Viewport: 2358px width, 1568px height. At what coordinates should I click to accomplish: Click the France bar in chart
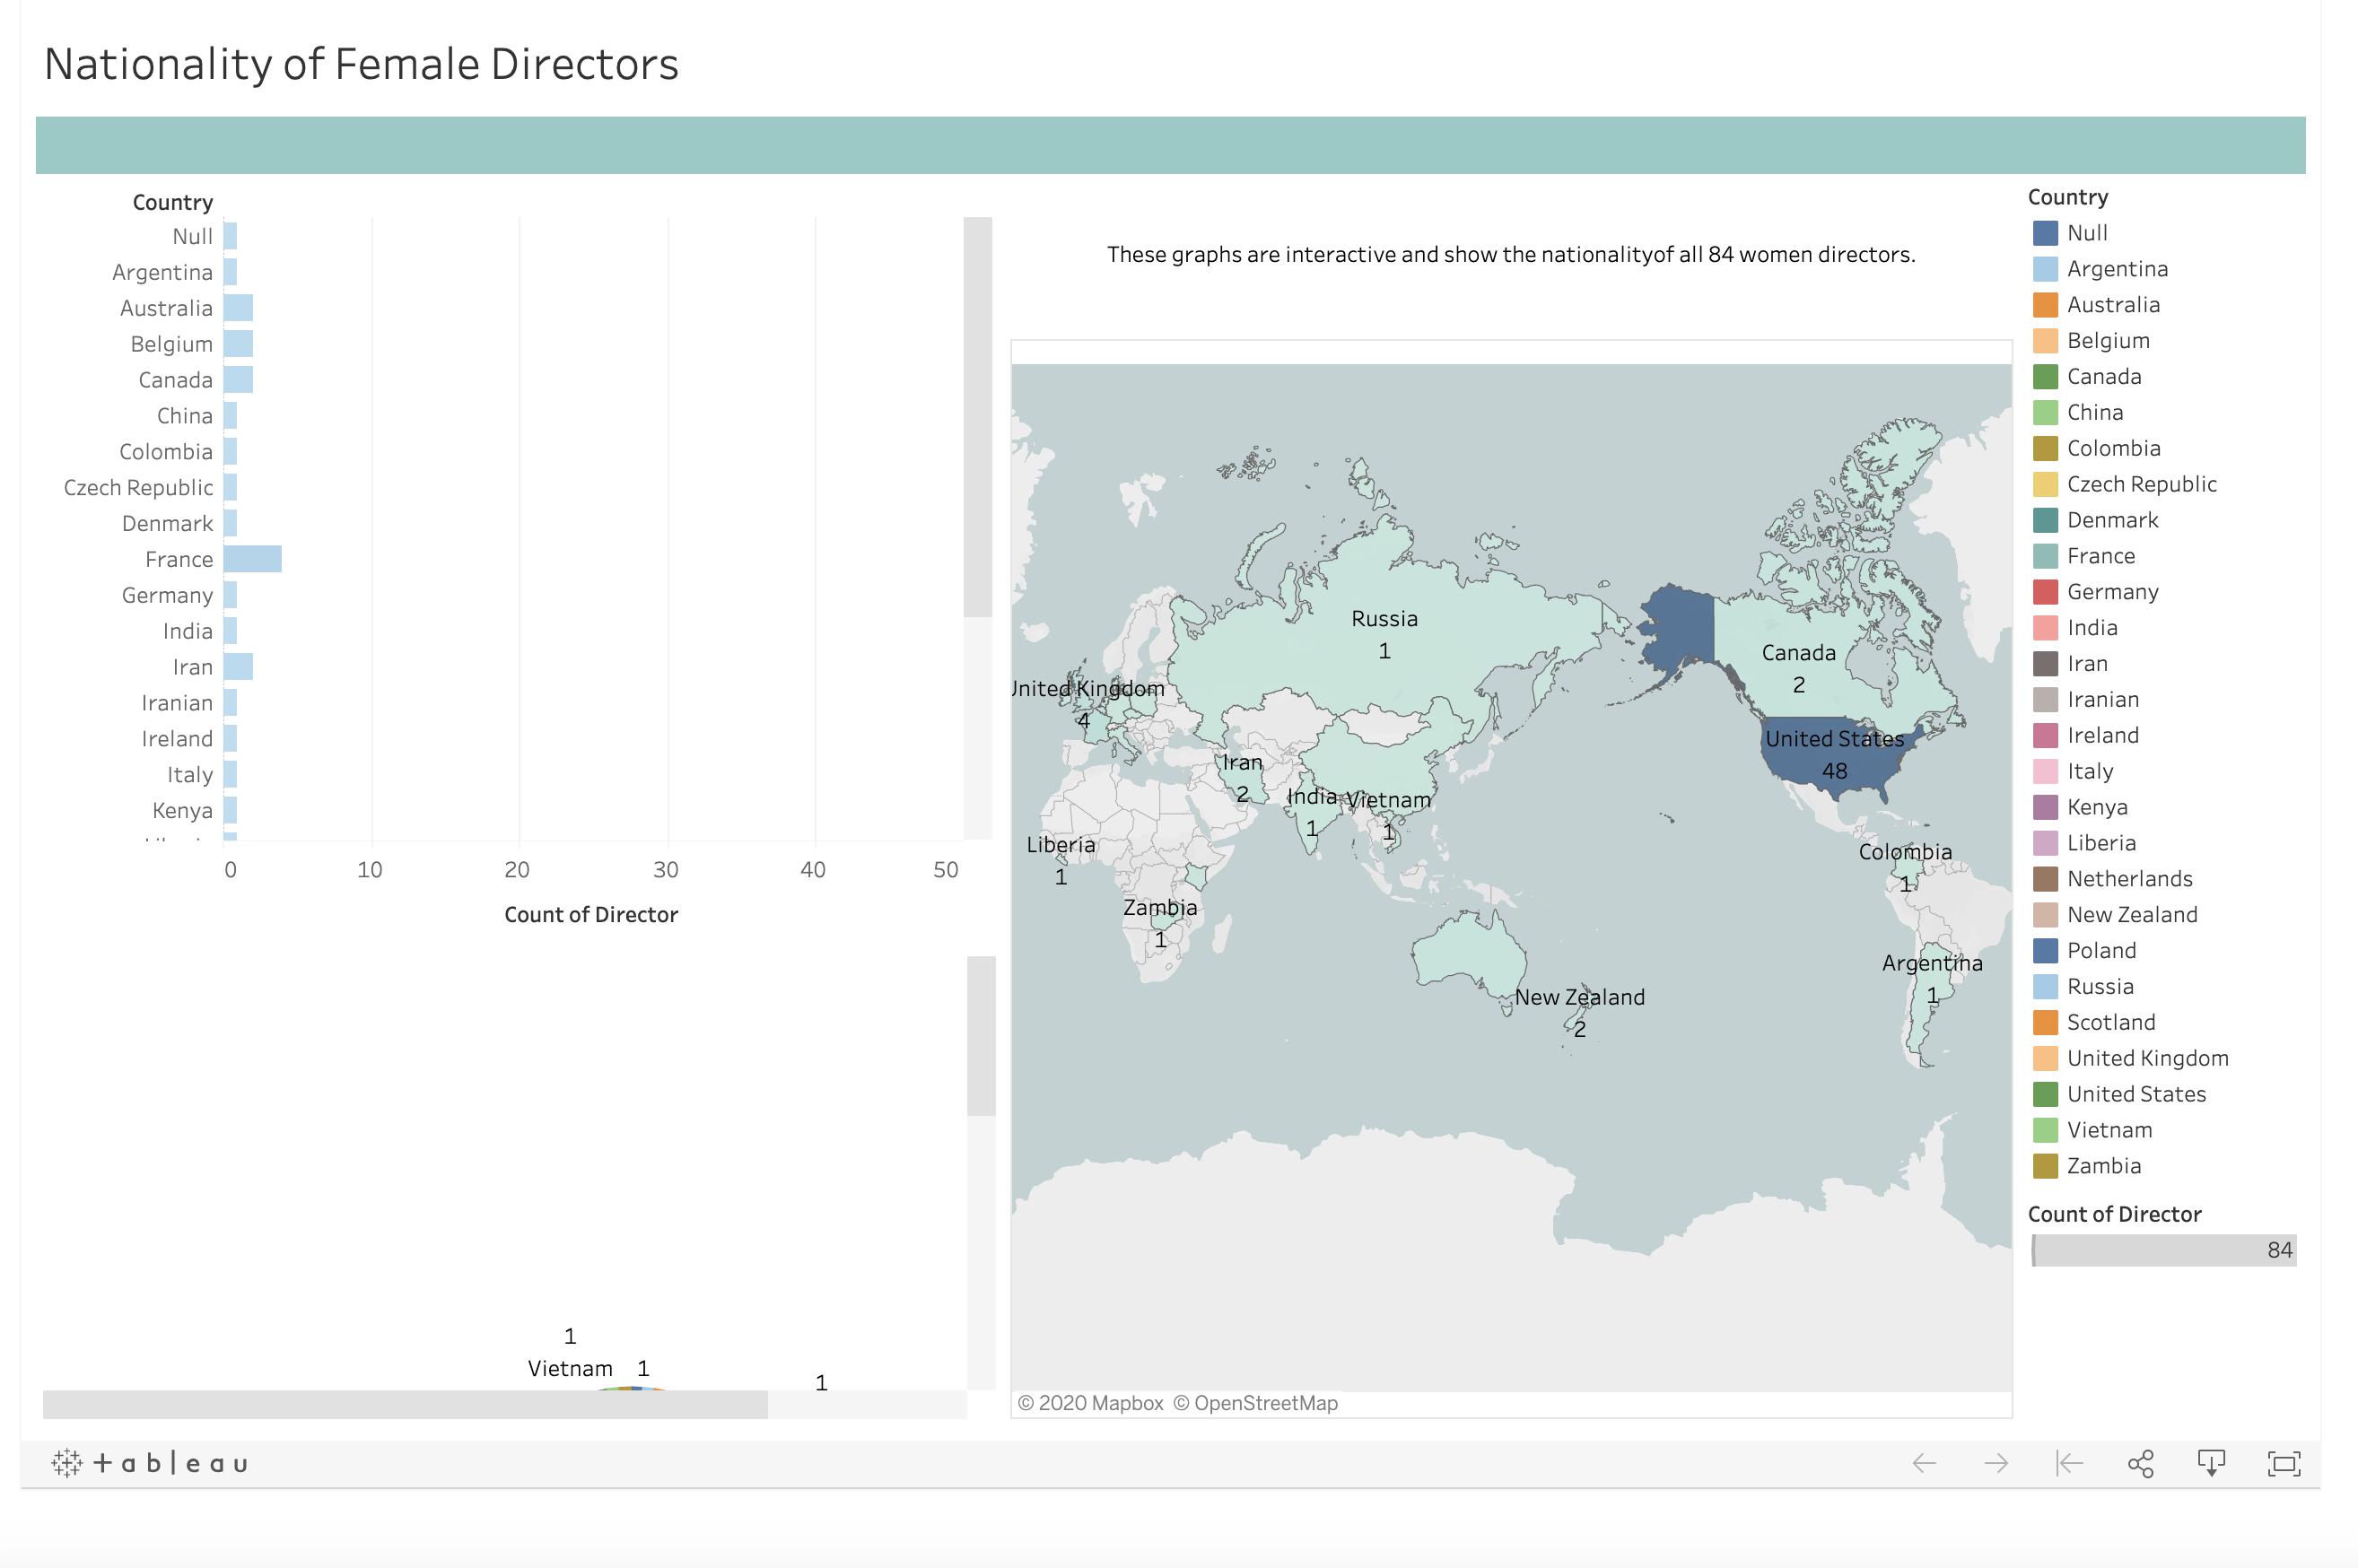click(252, 559)
